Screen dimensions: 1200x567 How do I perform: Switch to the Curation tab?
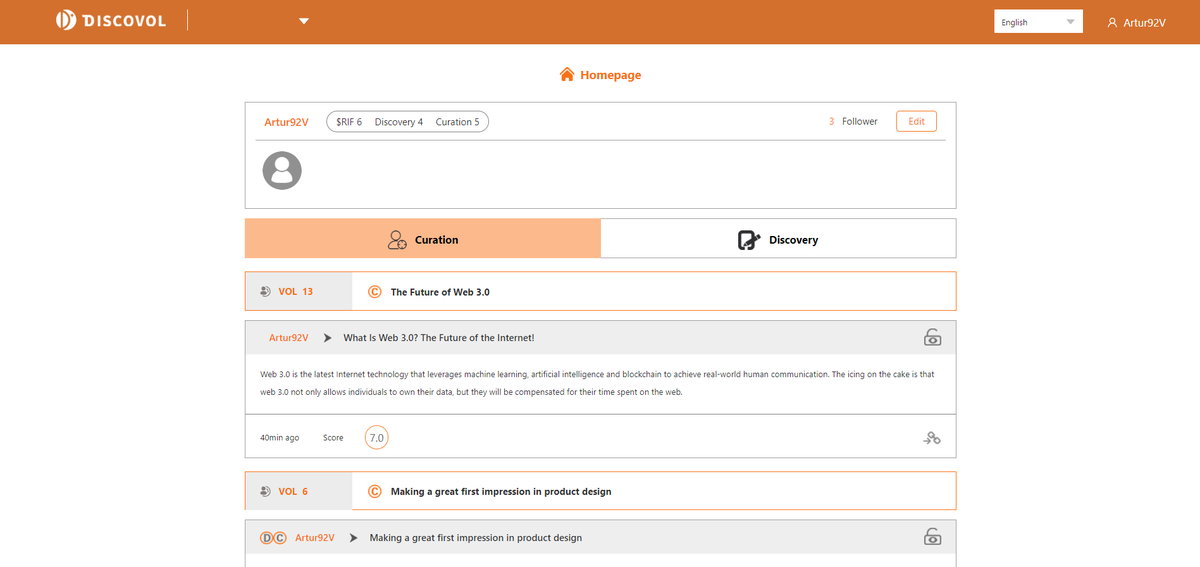pos(423,239)
